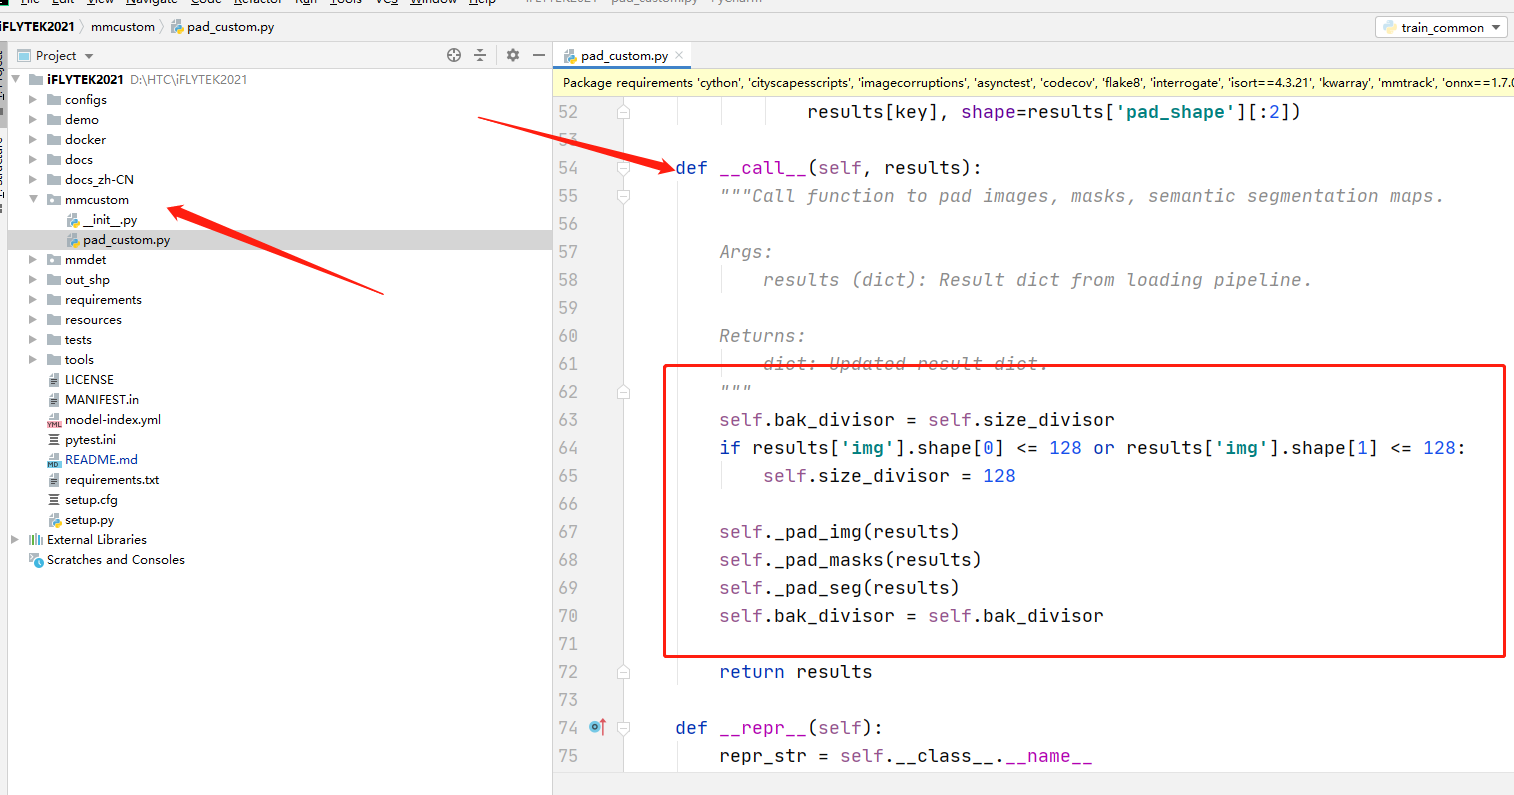The image size is (1514, 795).
Task: Expand the tests folder arrow
Action: [x=33, y=339]
